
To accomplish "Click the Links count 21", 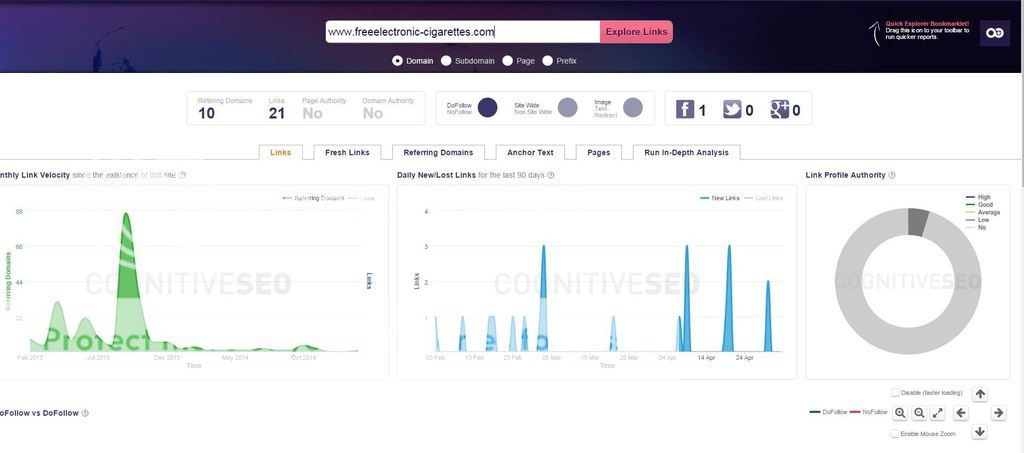I will [x=276, y=113].
